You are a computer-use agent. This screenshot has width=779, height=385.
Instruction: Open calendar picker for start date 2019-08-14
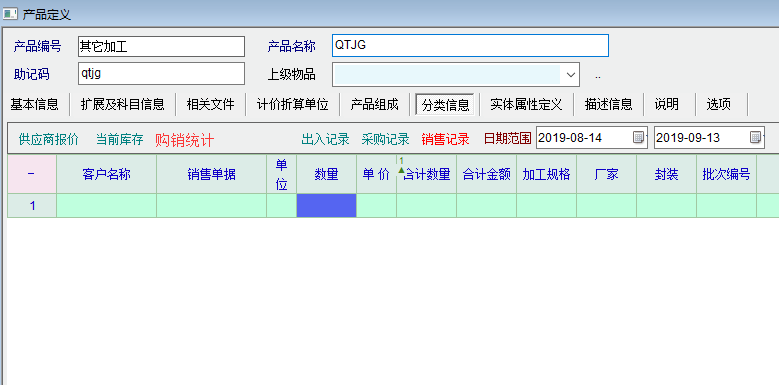tap(638, 138)
